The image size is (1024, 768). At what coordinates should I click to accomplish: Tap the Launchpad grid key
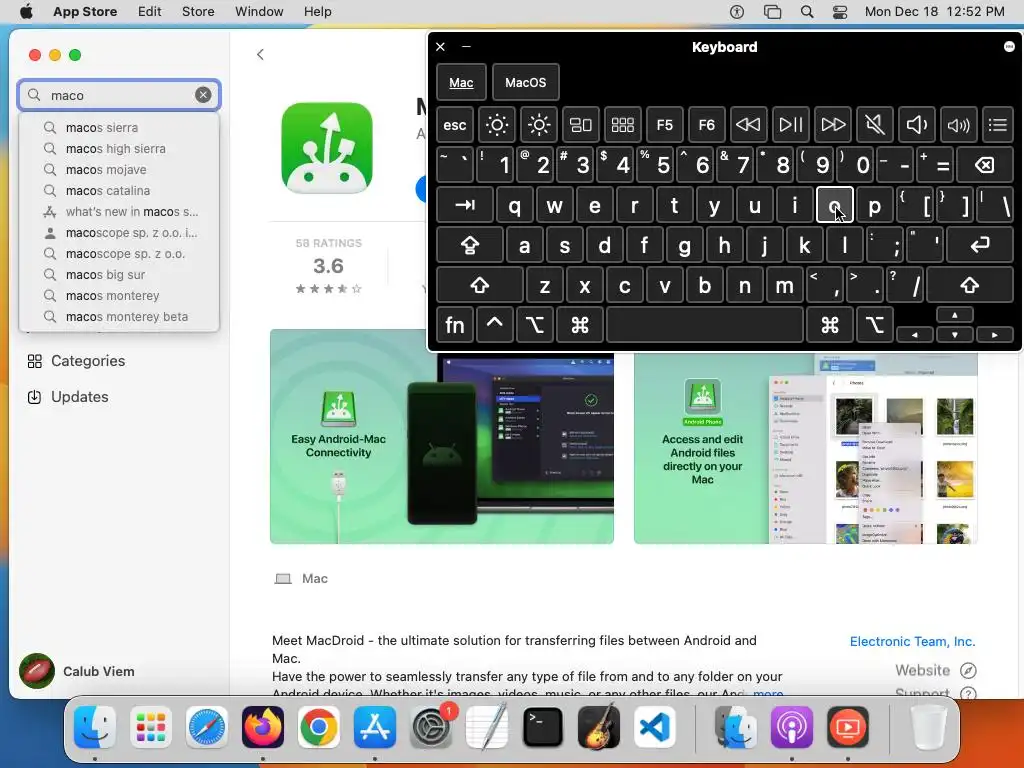[x=622, y=125]
